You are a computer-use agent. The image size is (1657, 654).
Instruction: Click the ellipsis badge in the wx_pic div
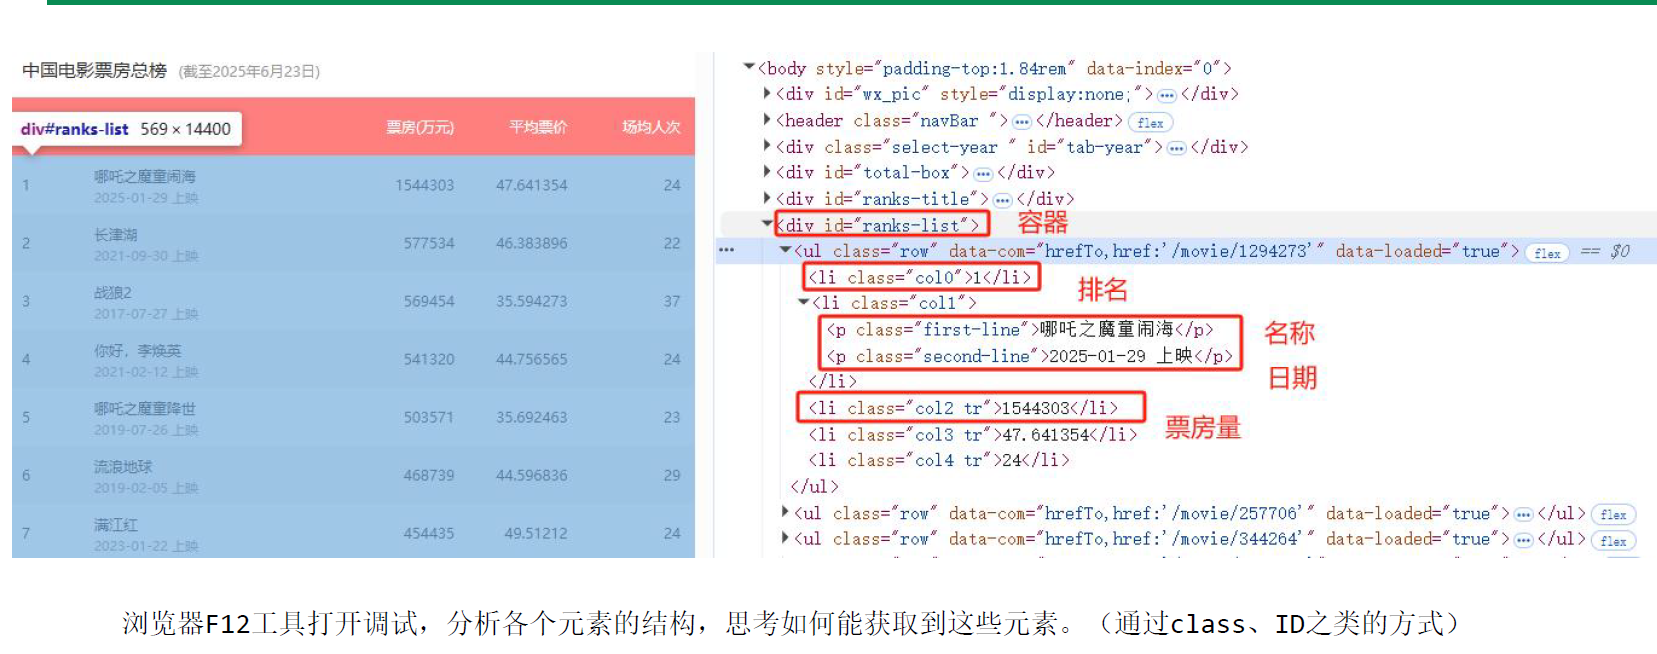(x=1167, y=95)
